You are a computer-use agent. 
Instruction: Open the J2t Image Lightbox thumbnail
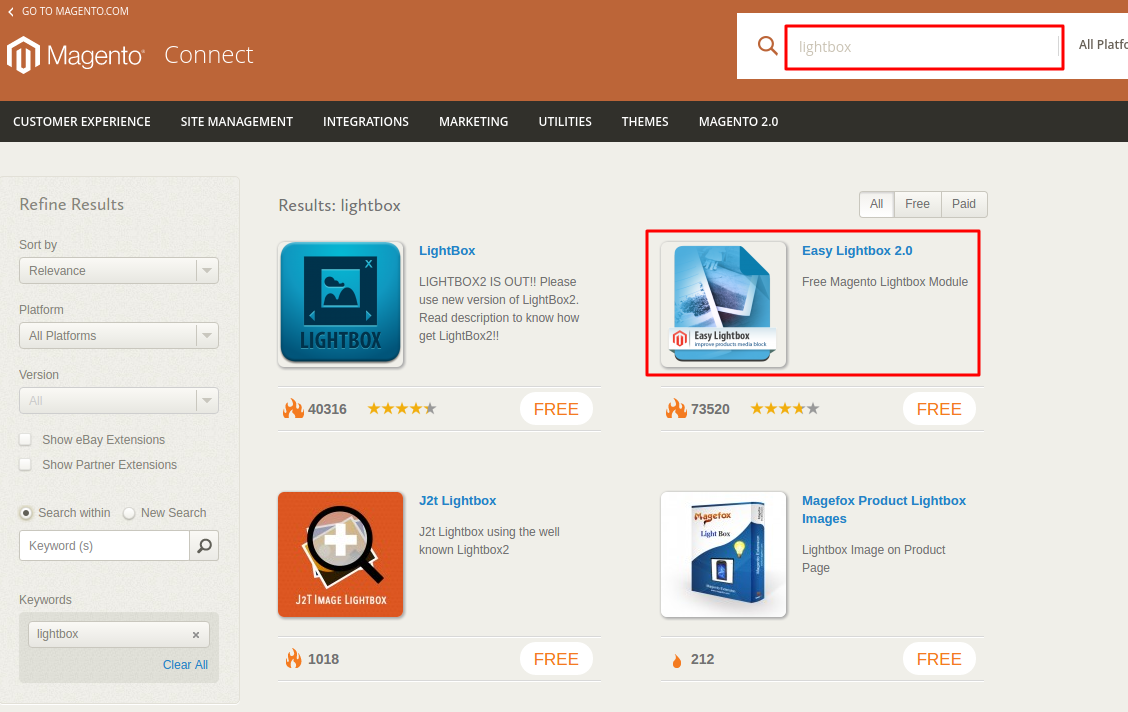[340, 554]
